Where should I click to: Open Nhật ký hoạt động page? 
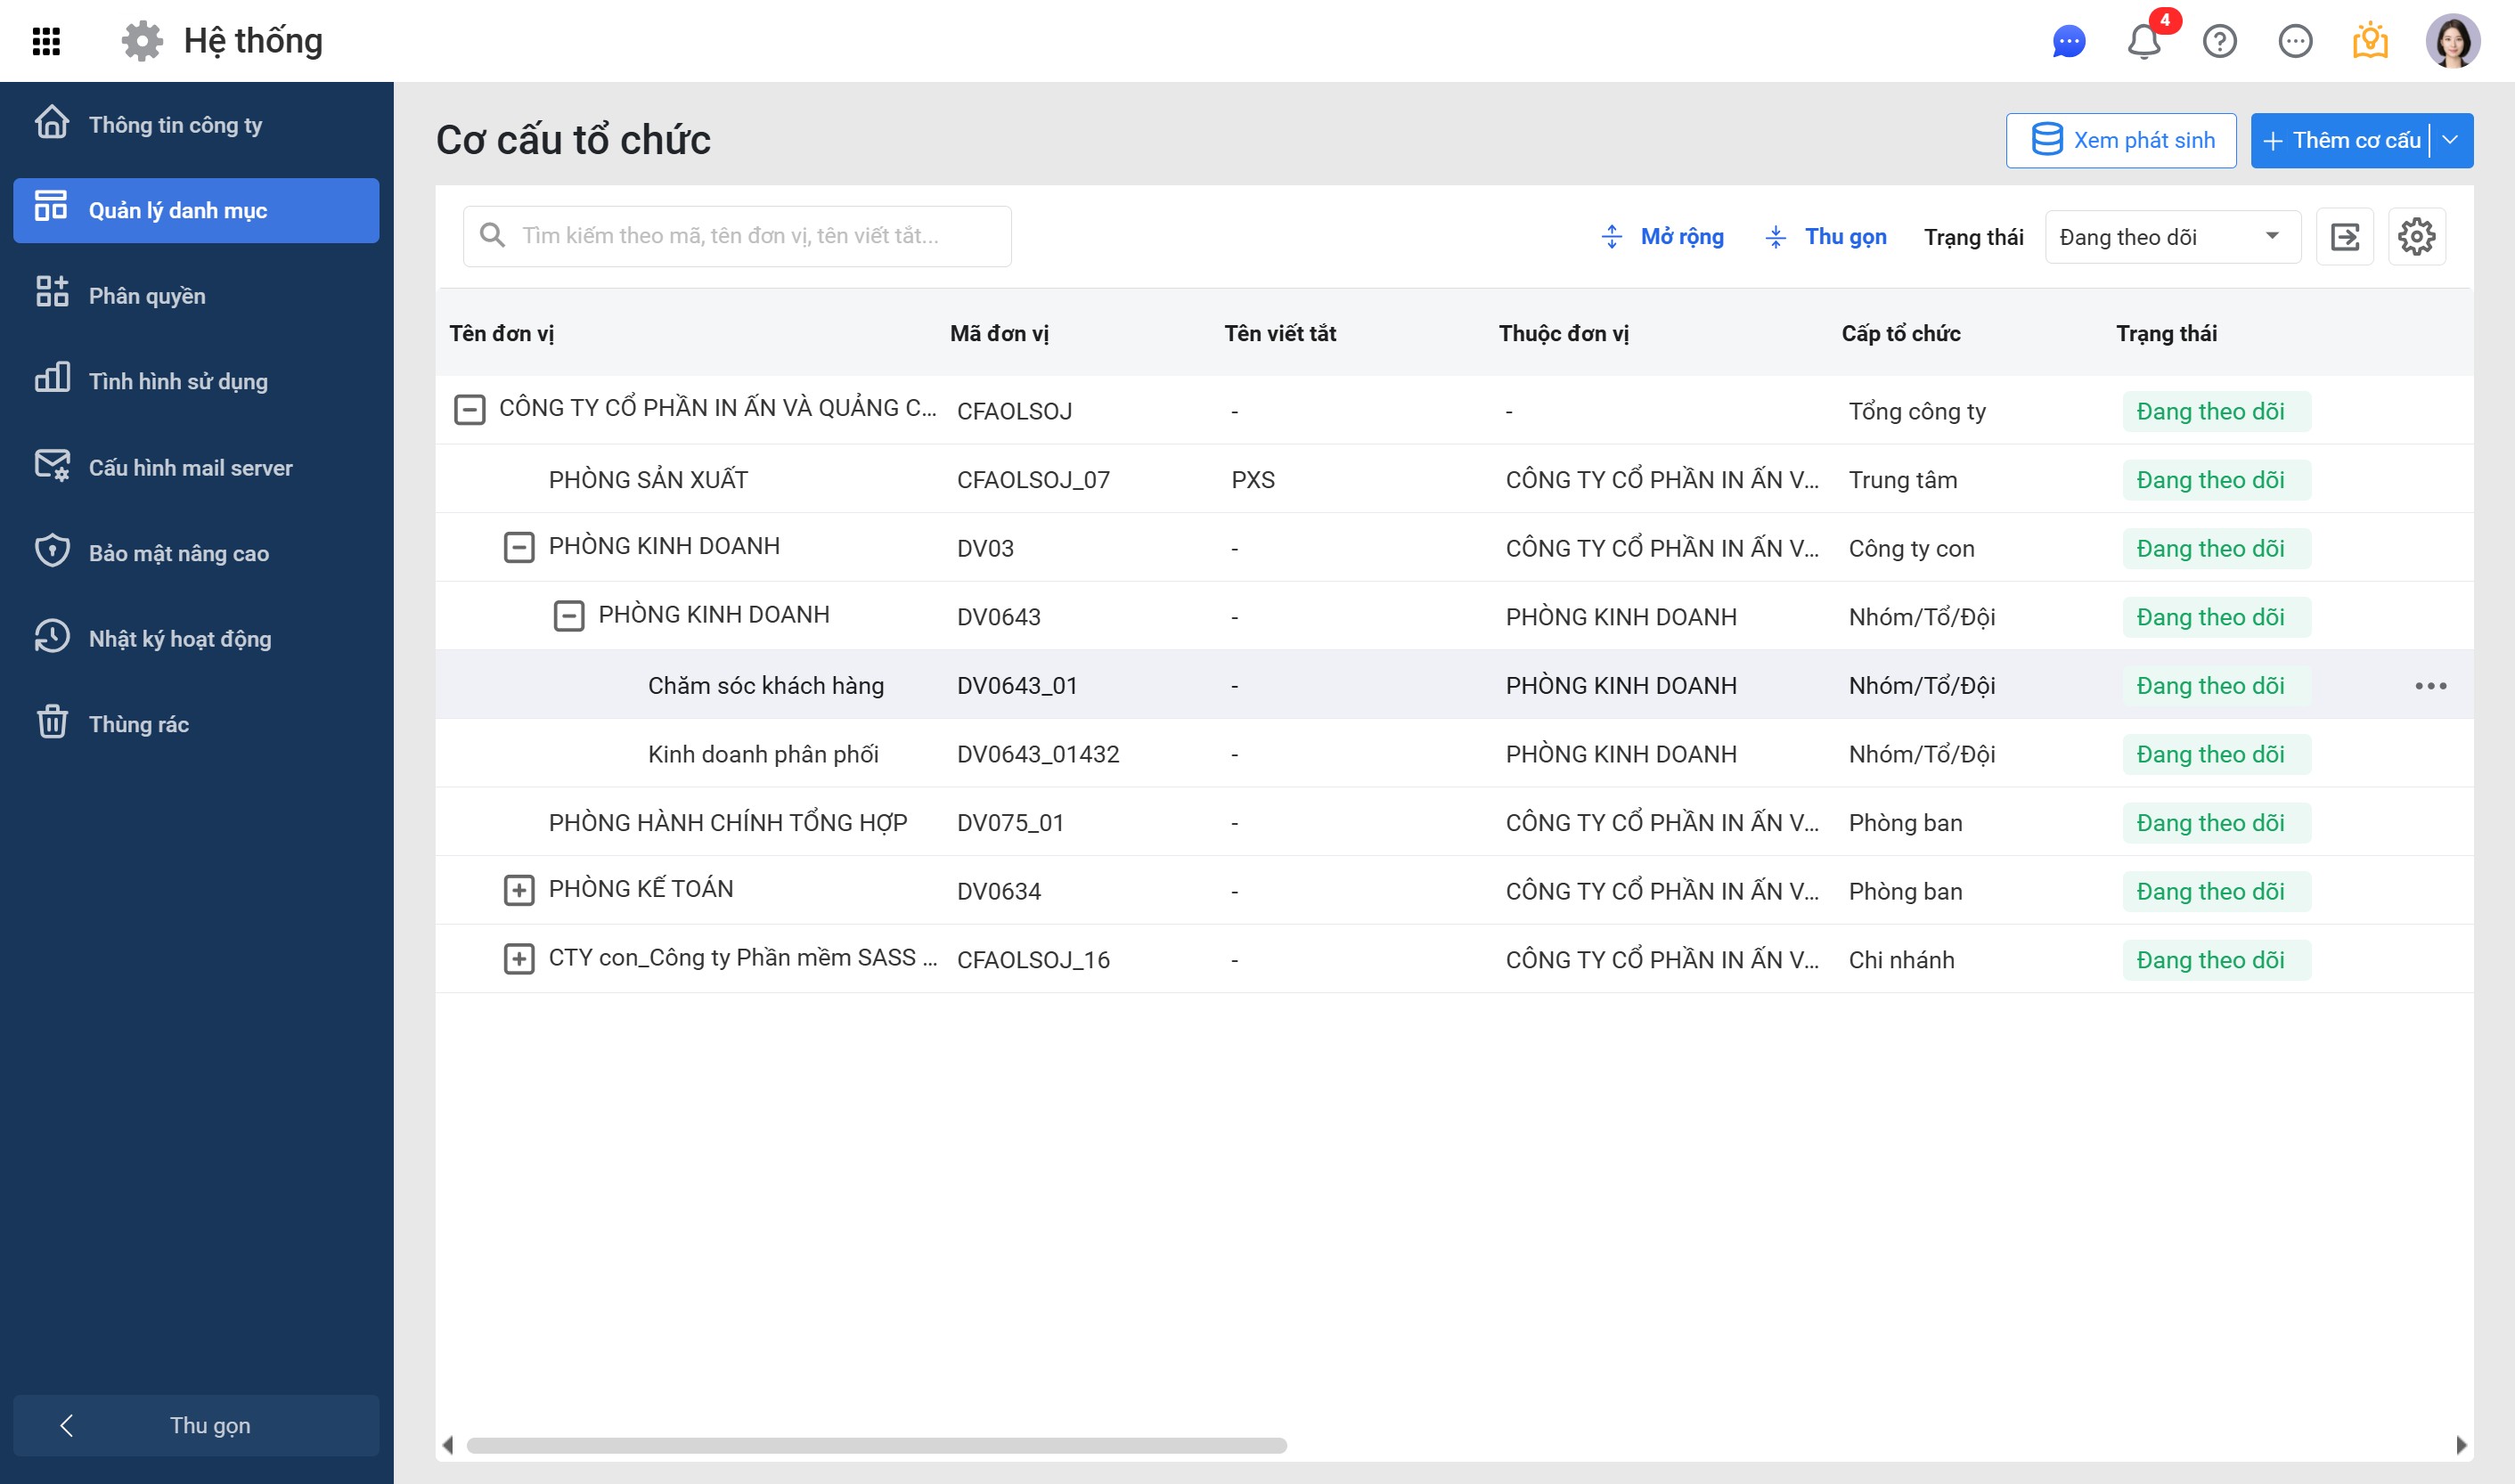coord(196,639)
